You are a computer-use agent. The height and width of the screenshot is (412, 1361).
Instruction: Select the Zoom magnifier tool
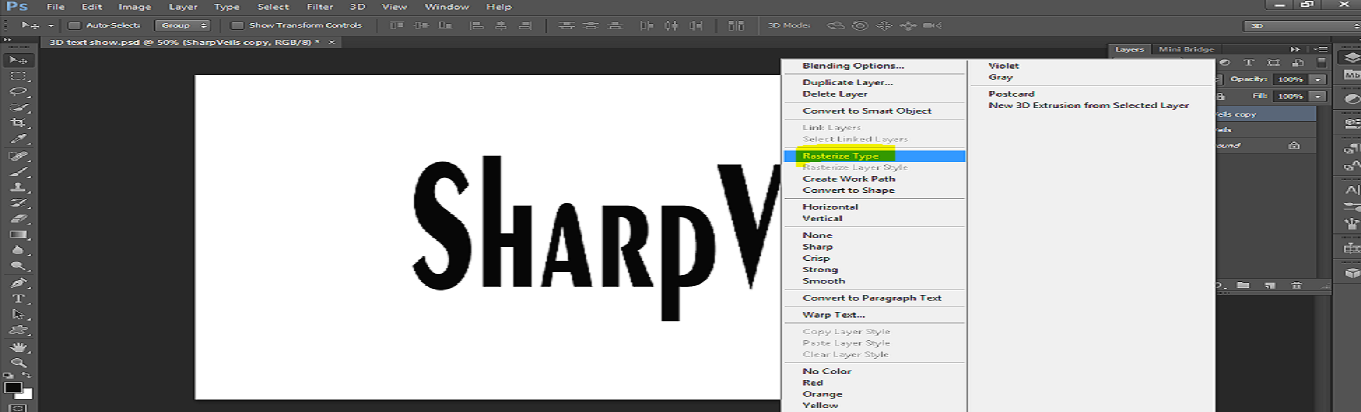coord(18,363)
